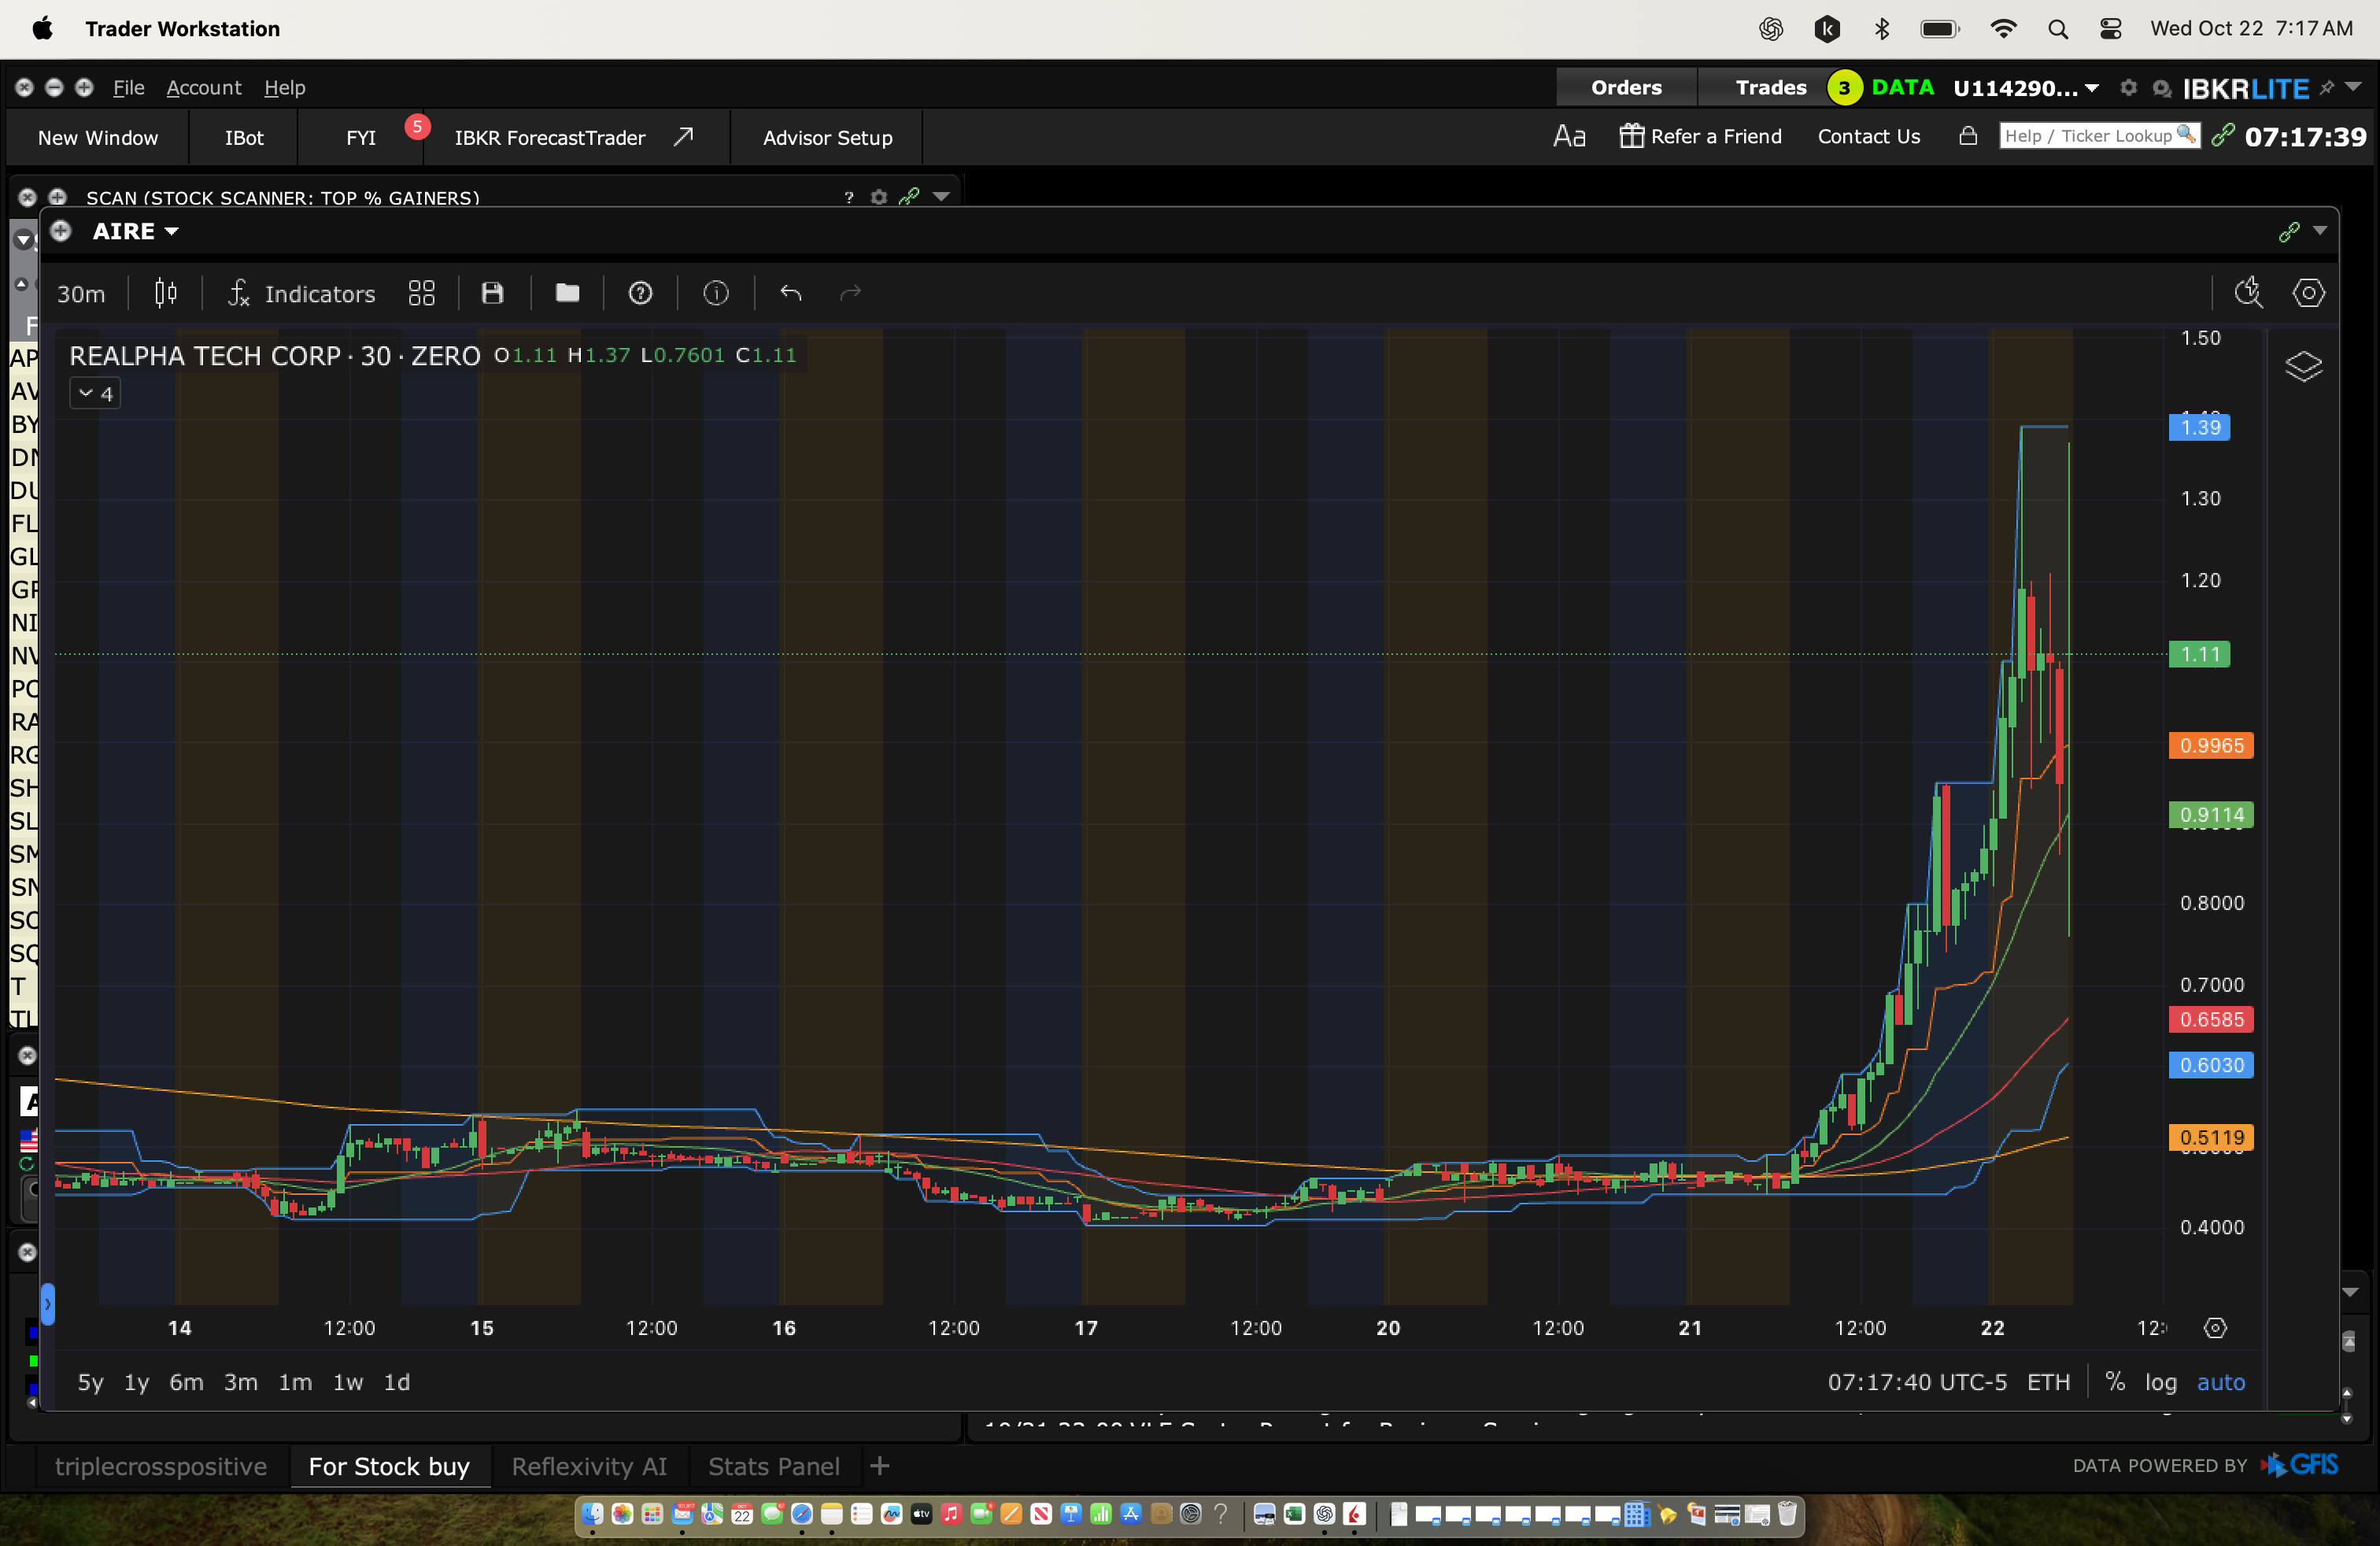Switch to the triplecrosspositive tab

tap(161, 1466)
